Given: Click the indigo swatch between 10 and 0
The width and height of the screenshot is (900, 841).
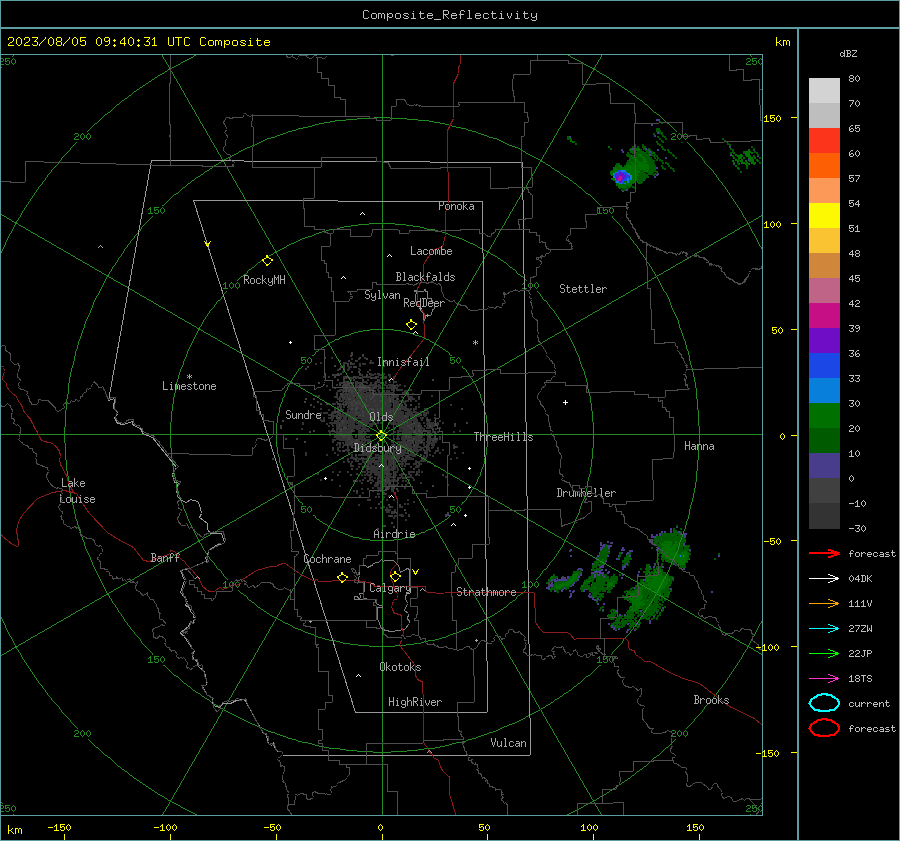Looking at the screenshot, I should [x=824, y=465].
